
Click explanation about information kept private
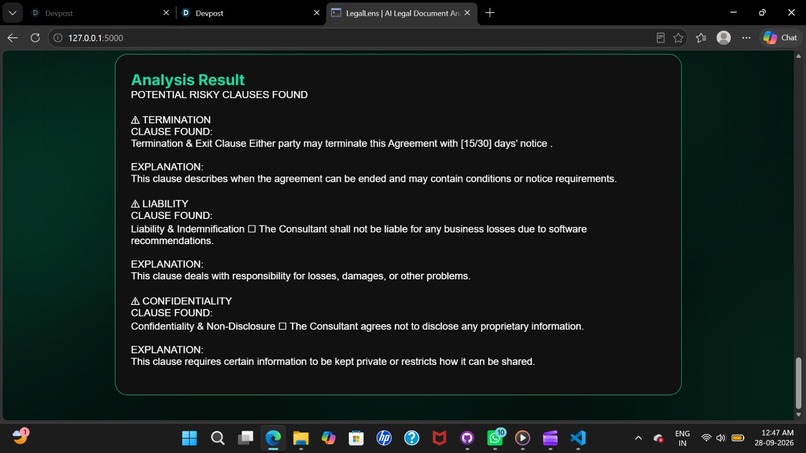333,361
